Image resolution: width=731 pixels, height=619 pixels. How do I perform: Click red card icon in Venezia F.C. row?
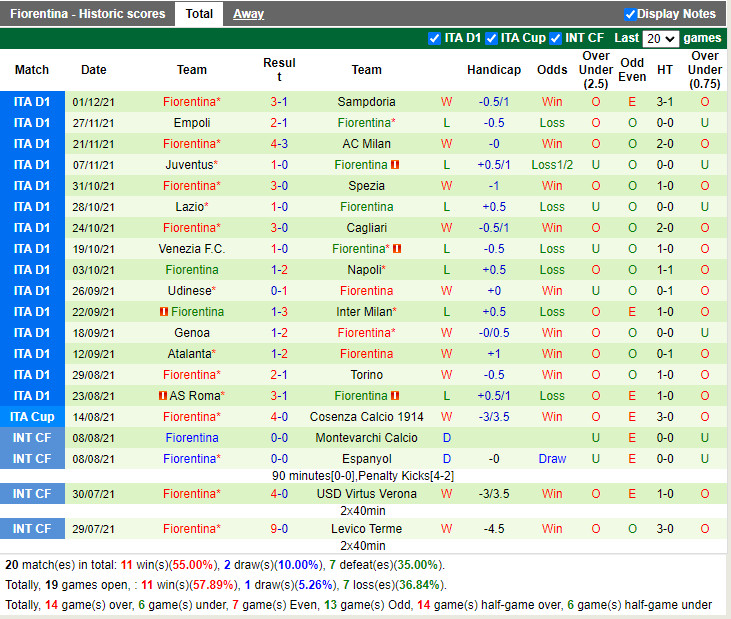[x=397, y=249]
